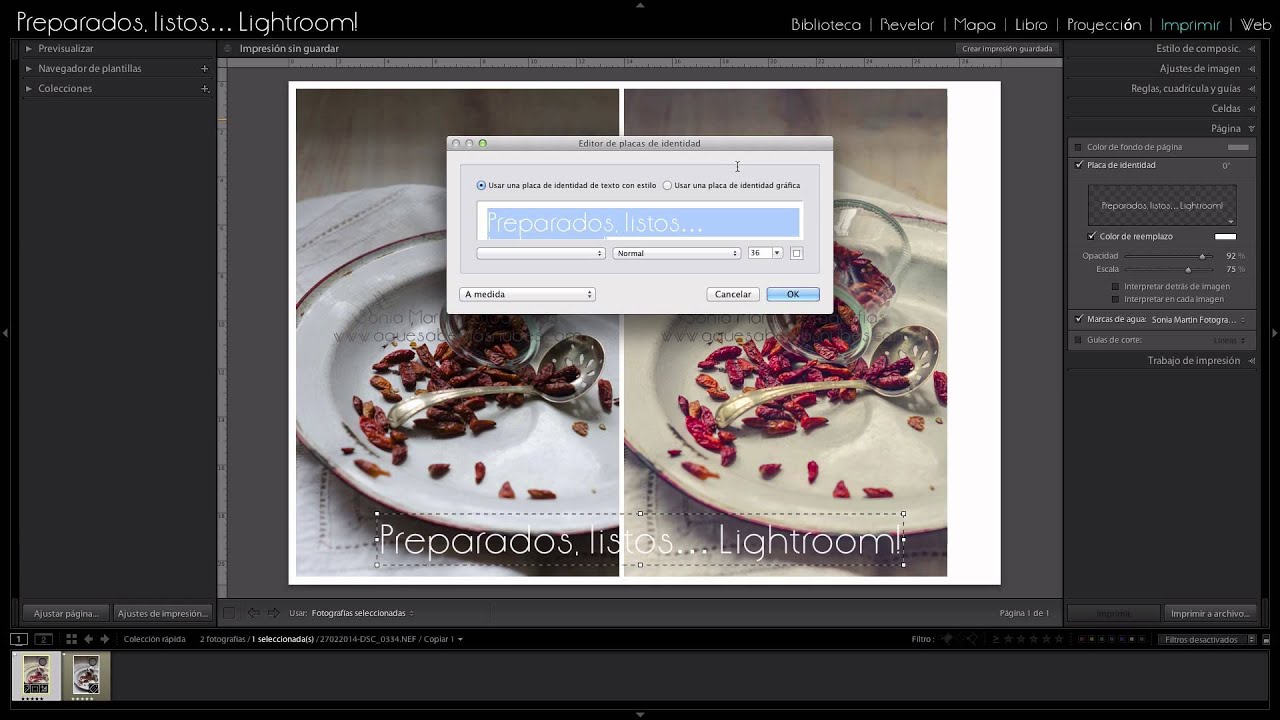Switch to Web module
1280x720 pixels.
click(1256, 25)
